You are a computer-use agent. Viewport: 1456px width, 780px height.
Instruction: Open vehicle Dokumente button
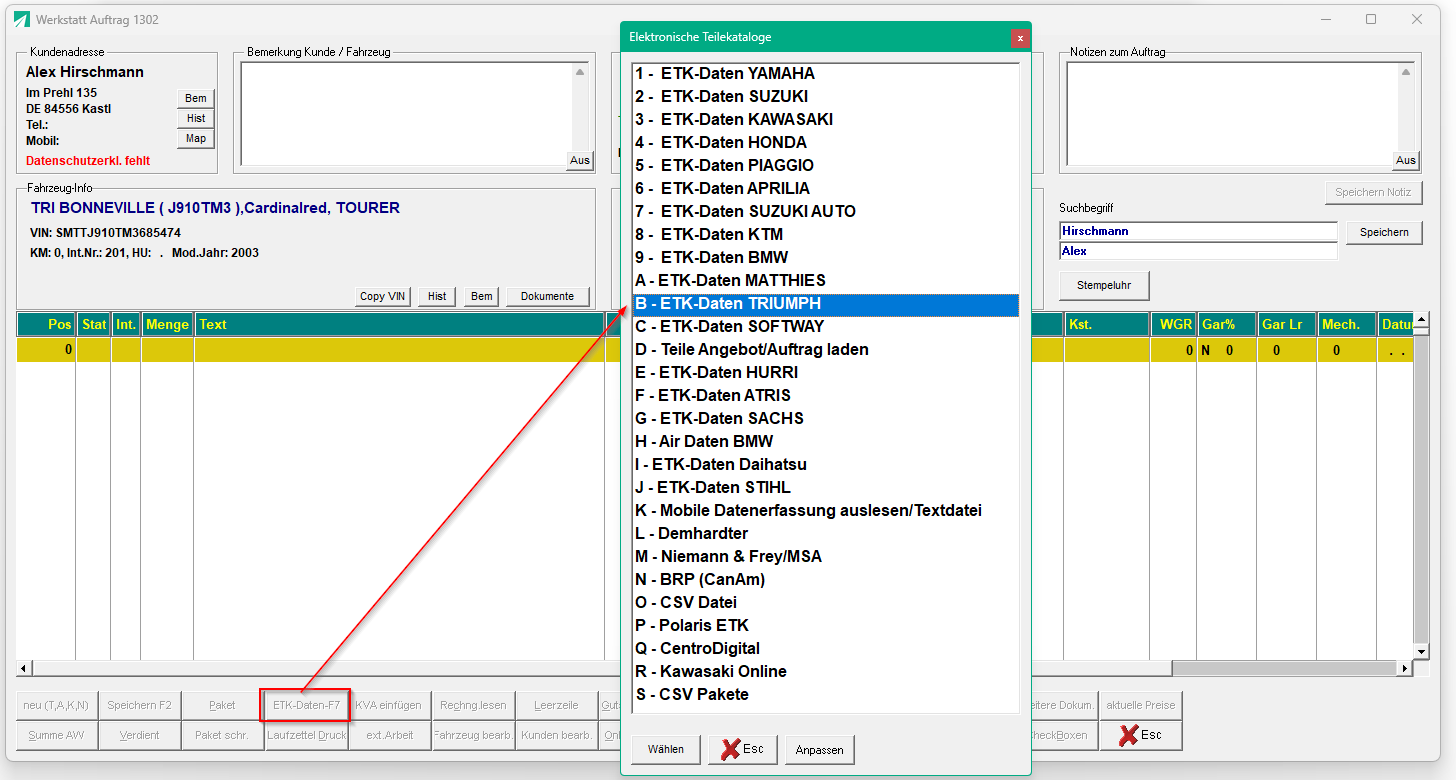point(548,297)
